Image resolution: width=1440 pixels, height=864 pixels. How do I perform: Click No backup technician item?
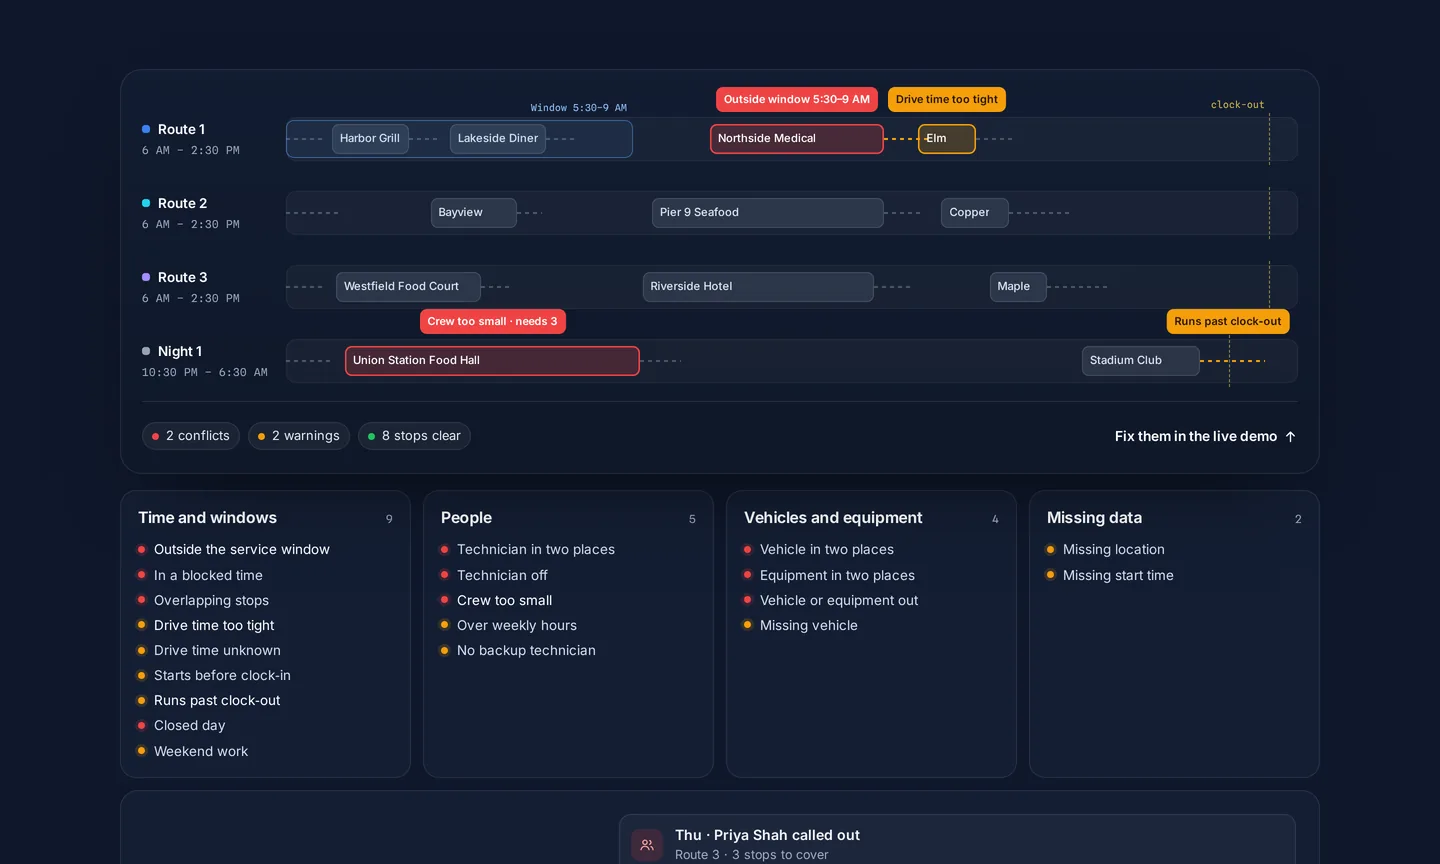526,651
